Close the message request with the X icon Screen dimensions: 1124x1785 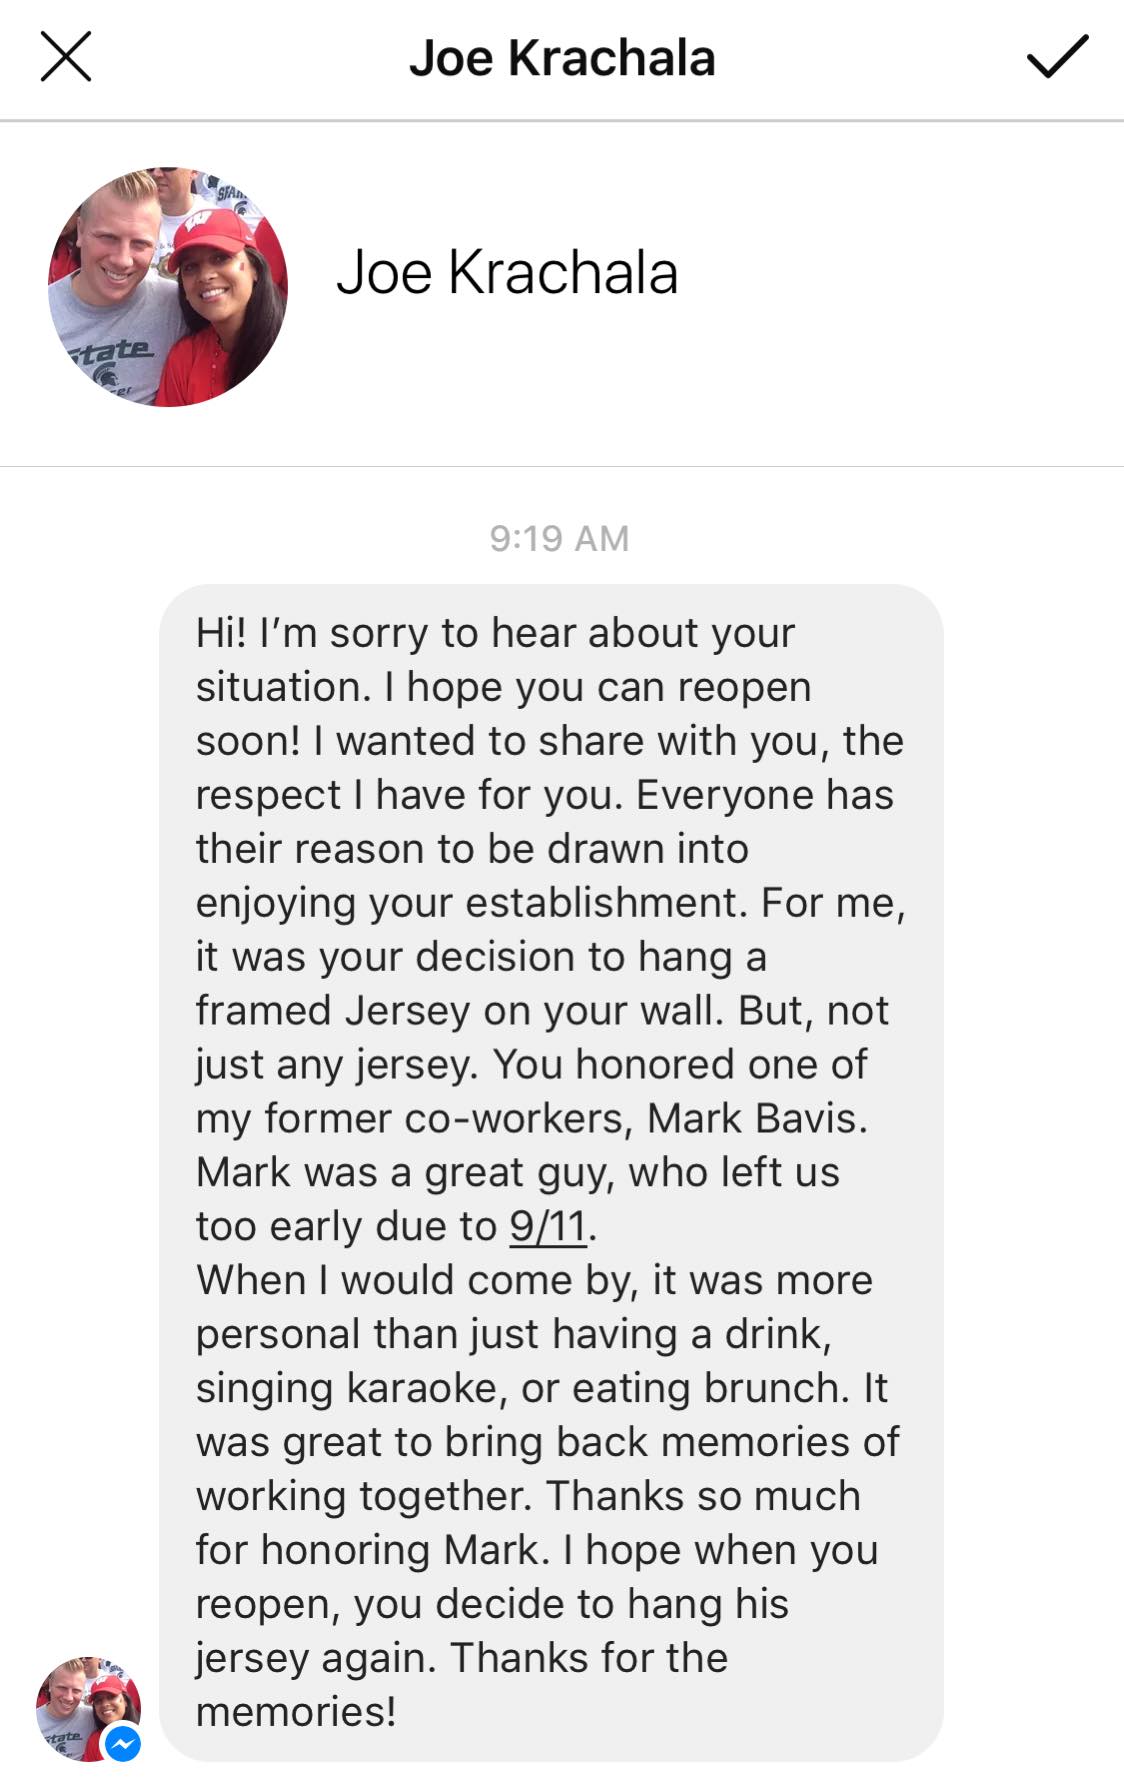click(66, 56)
